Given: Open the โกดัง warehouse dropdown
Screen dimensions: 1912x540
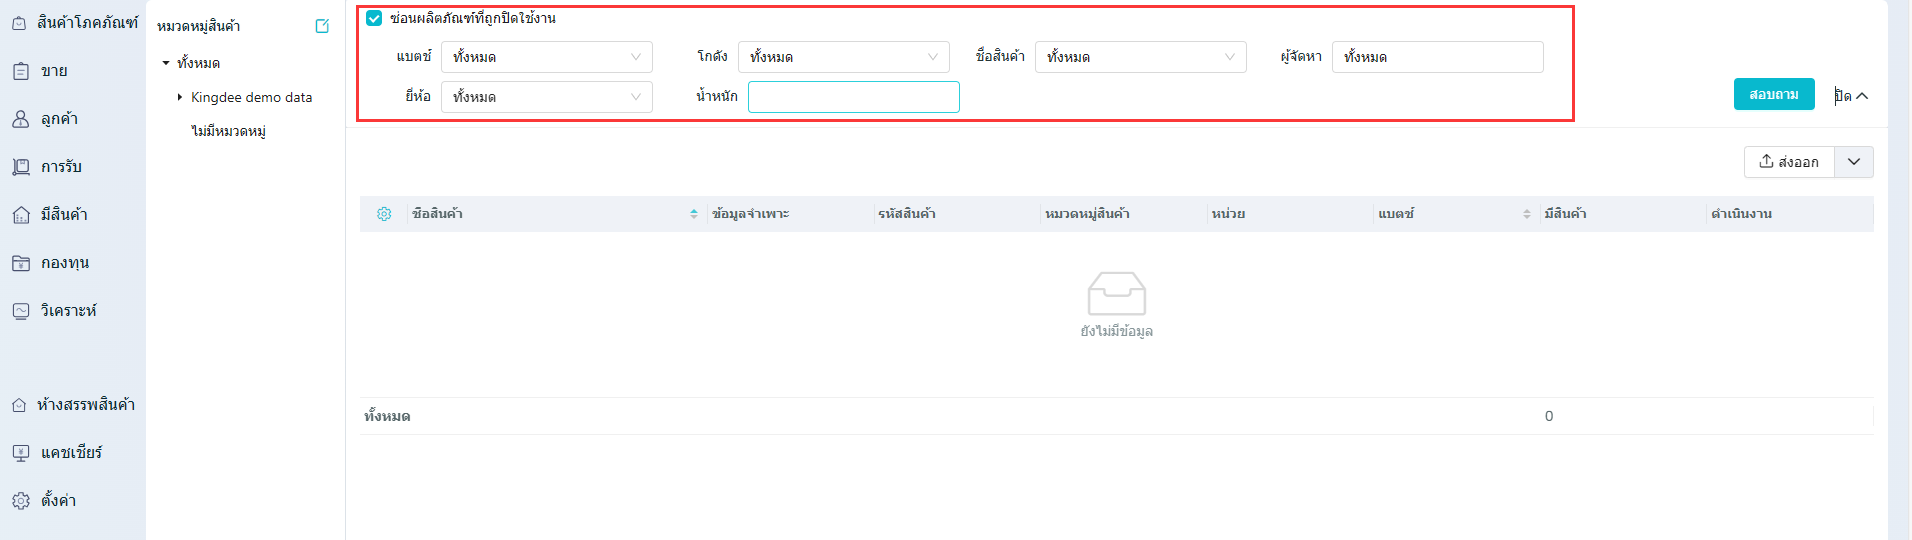Looking at the screenshot, I should [843, 57].
